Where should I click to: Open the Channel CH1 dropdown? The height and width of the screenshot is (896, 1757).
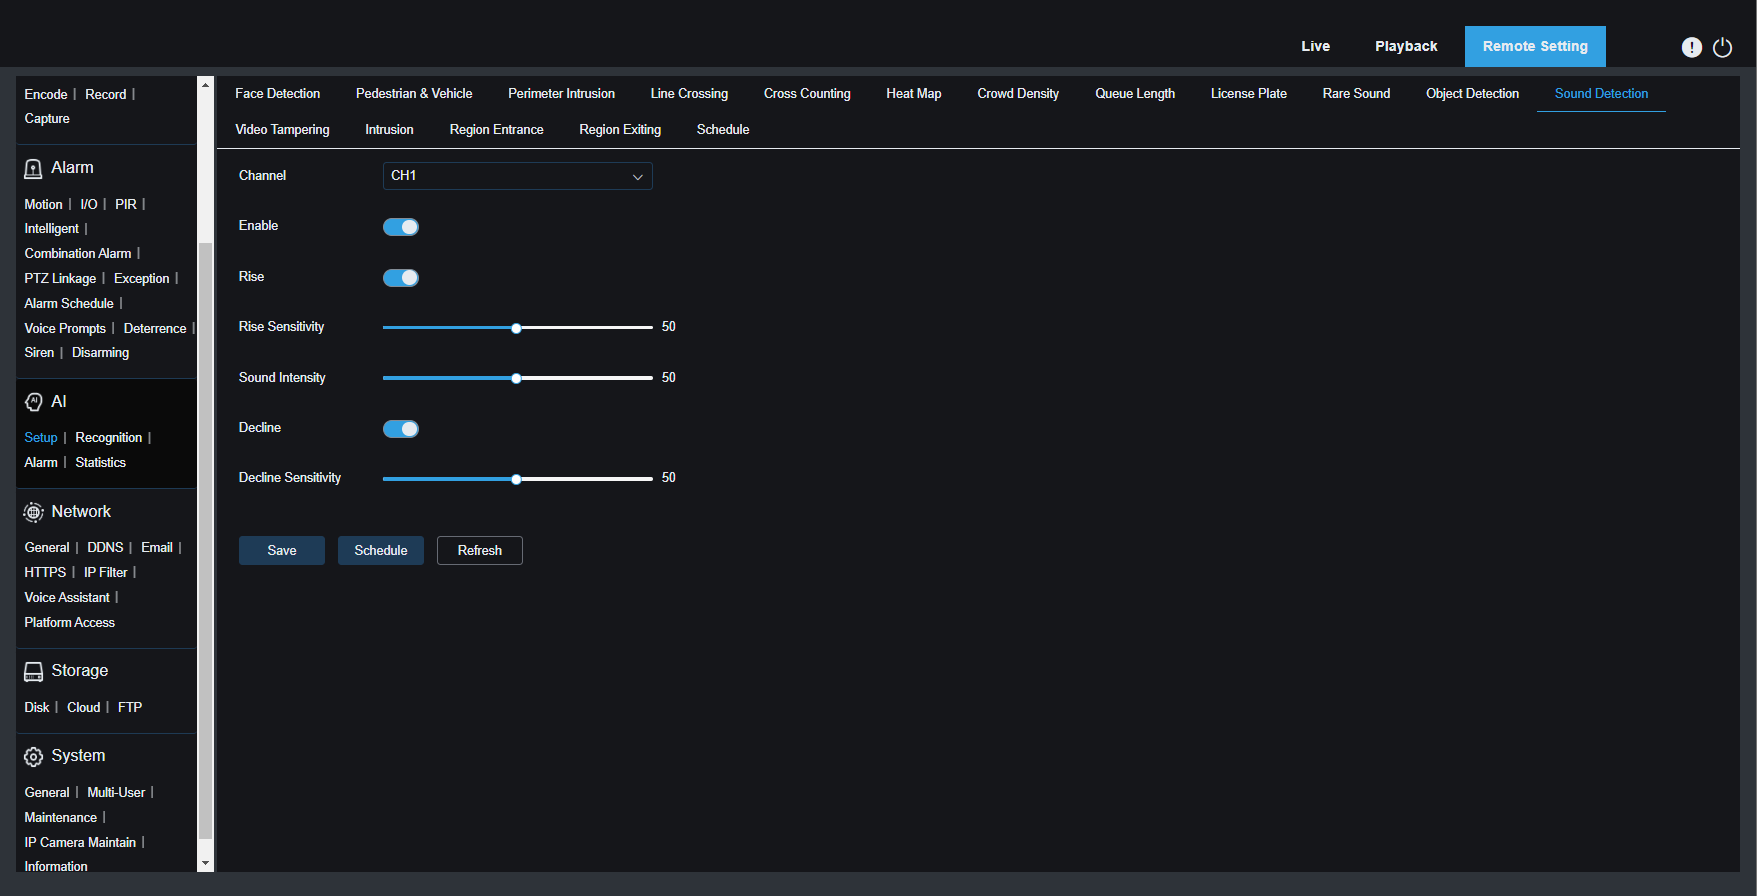(517, 176)
